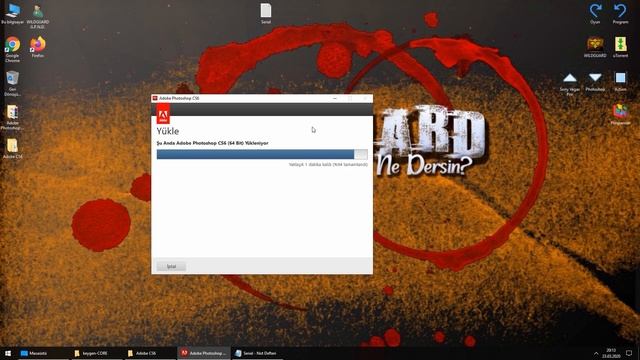Open the Windows Start button
640x360 pixels.
(x=8, y=353)
